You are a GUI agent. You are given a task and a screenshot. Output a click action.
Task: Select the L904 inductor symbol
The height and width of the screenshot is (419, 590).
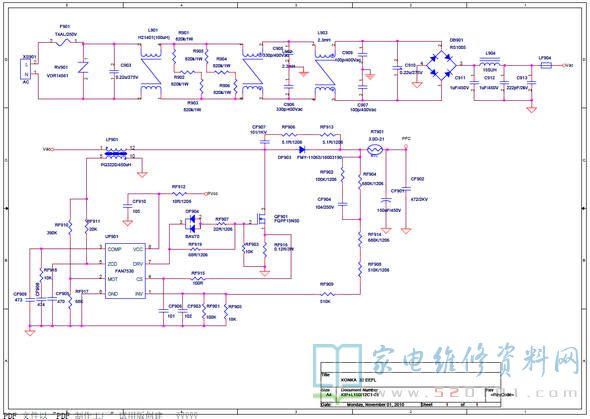tap(490, 61)
